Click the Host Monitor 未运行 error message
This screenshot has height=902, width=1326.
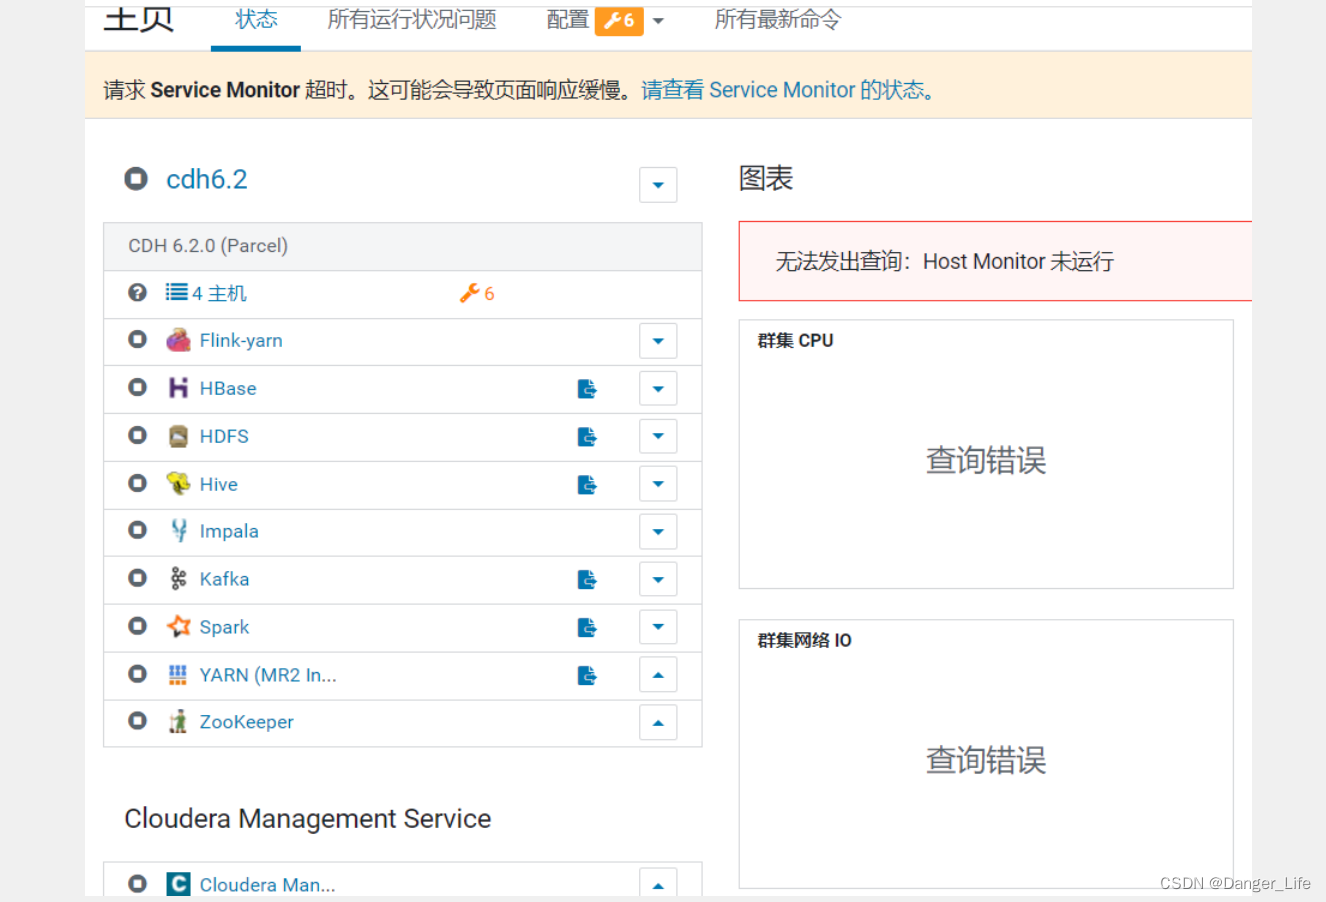945,261
